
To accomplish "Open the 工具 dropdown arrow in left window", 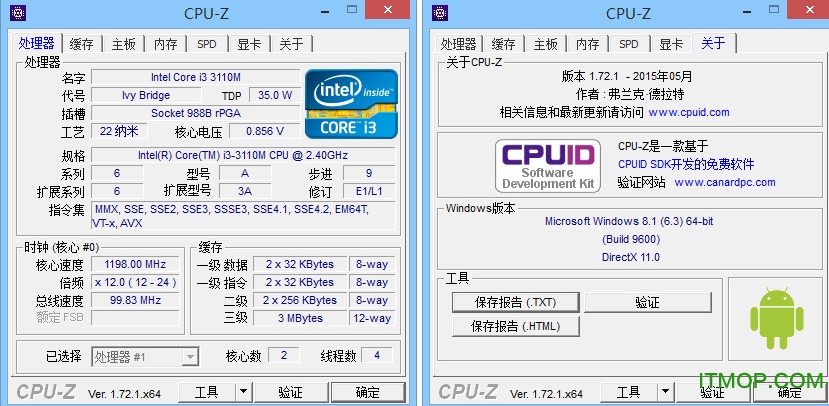I will coord(243,392).
